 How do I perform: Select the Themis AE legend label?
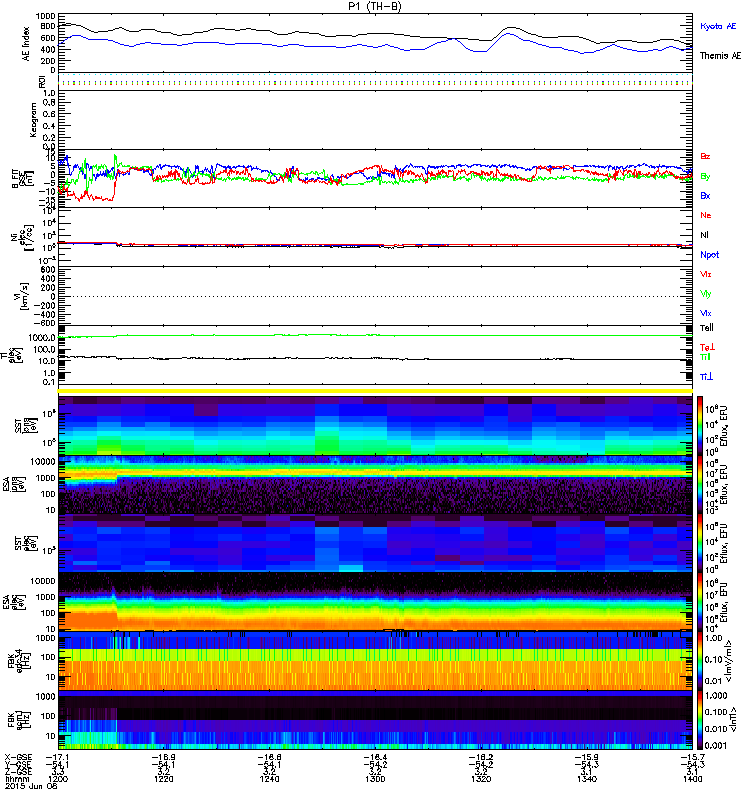click(x=719, y=56)
